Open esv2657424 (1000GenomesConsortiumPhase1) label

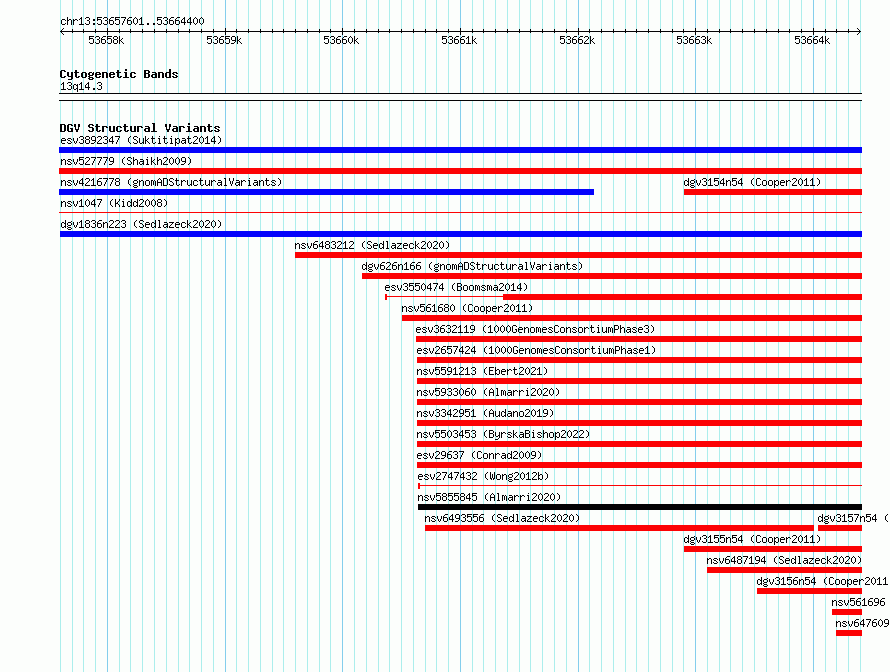[x=536, y=350]
